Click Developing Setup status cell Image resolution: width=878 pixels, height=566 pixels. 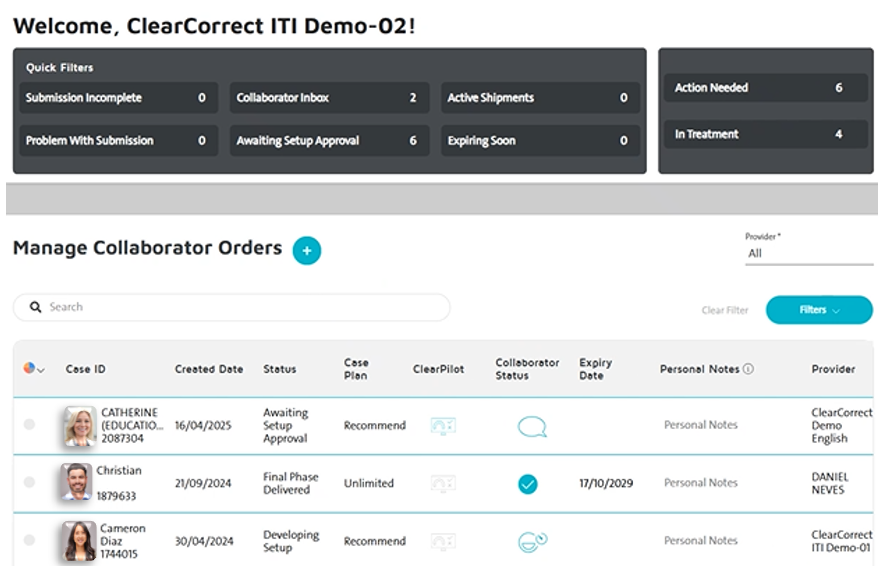coord(291,541)
